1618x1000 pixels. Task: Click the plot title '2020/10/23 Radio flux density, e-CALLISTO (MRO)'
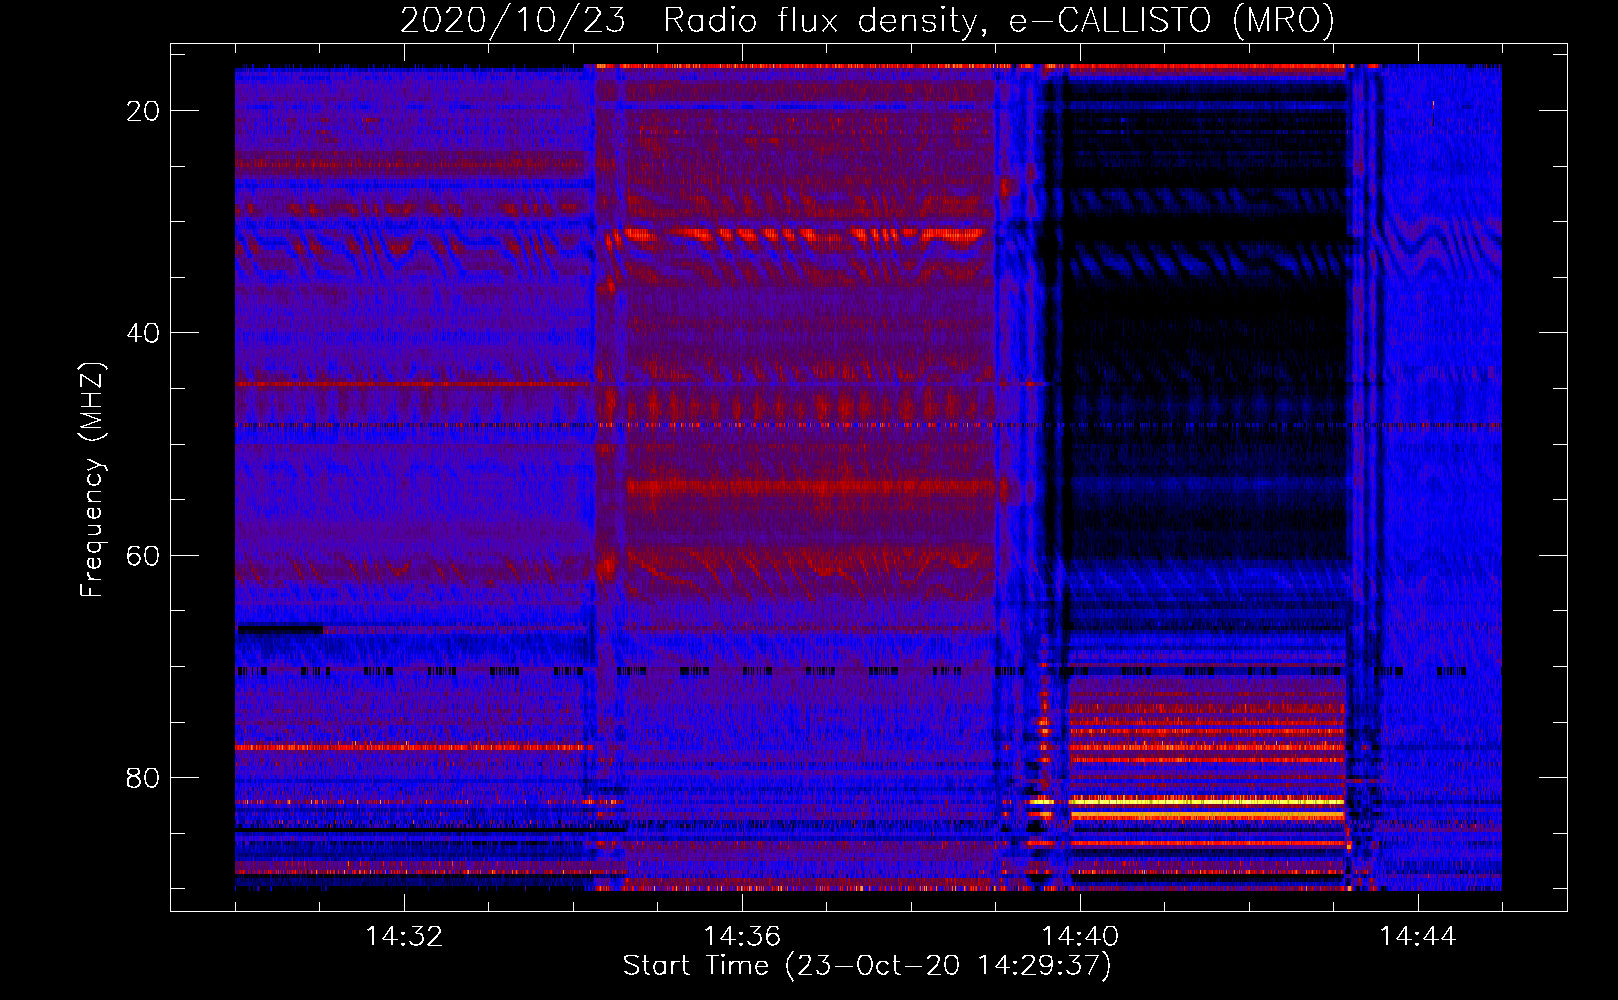[867, 20]
